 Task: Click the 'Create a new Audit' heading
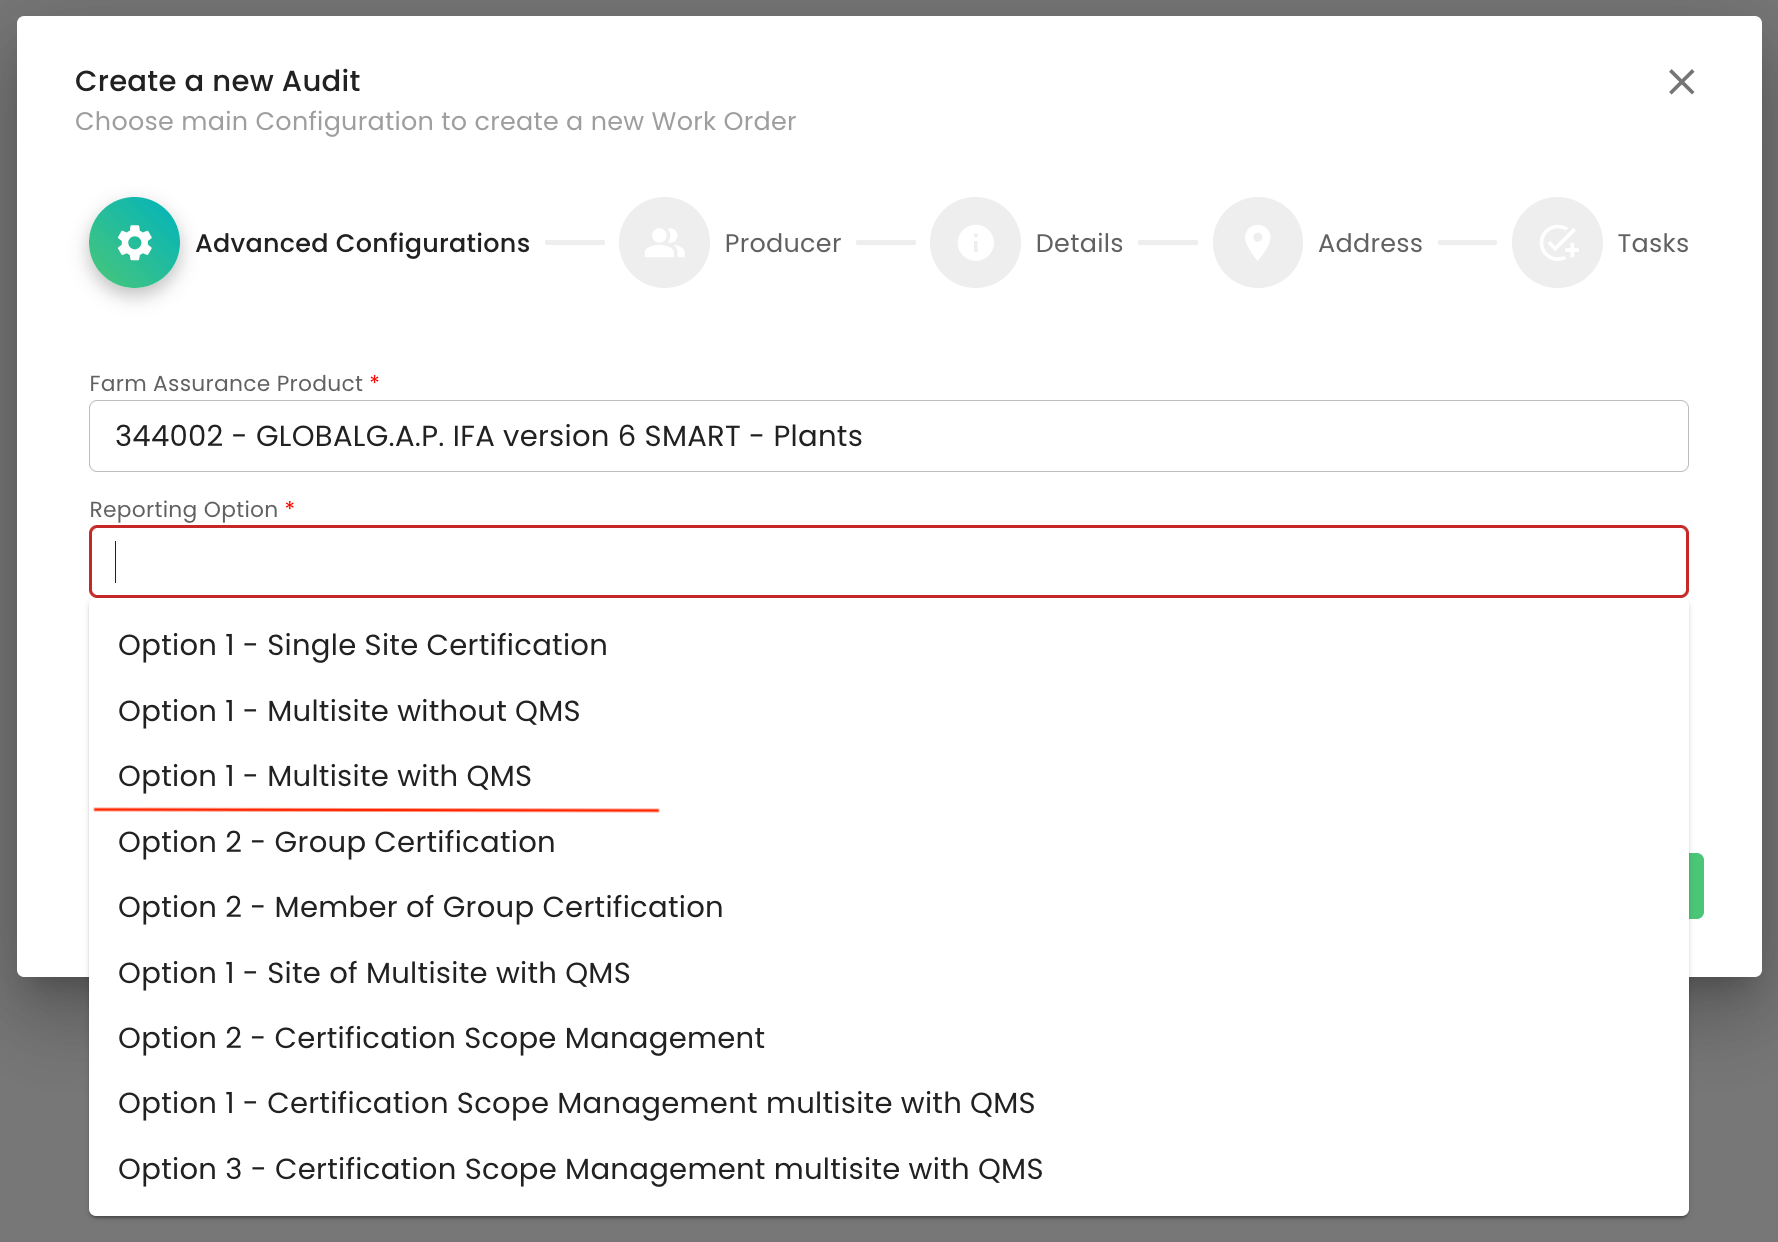[x=217, y=81]
